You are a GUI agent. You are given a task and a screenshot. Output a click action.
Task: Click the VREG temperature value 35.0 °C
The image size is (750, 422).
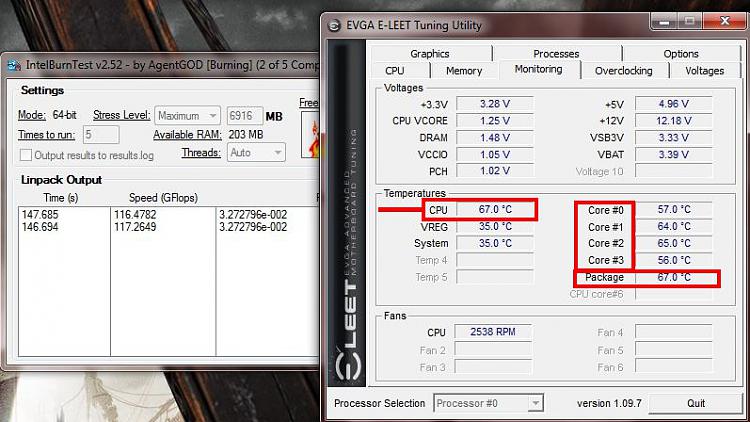pos(495,226)
